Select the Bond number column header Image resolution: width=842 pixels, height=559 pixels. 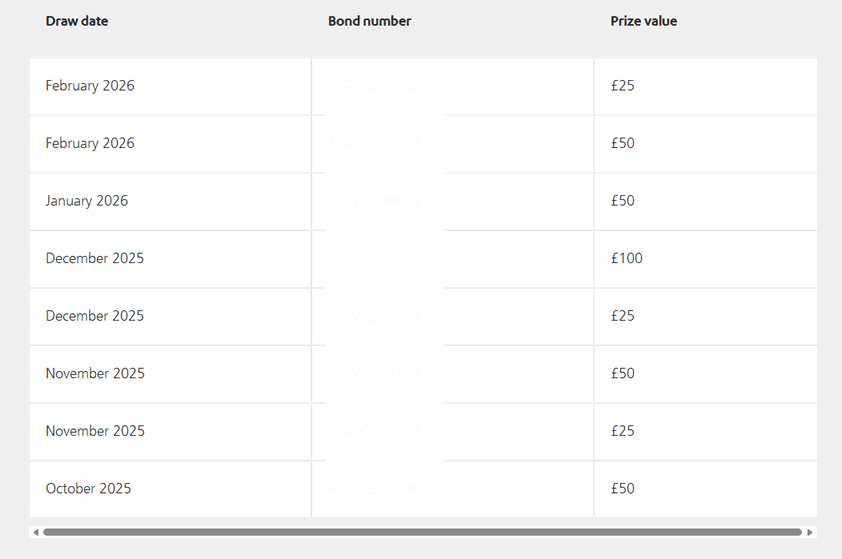(x=369, y=21)
